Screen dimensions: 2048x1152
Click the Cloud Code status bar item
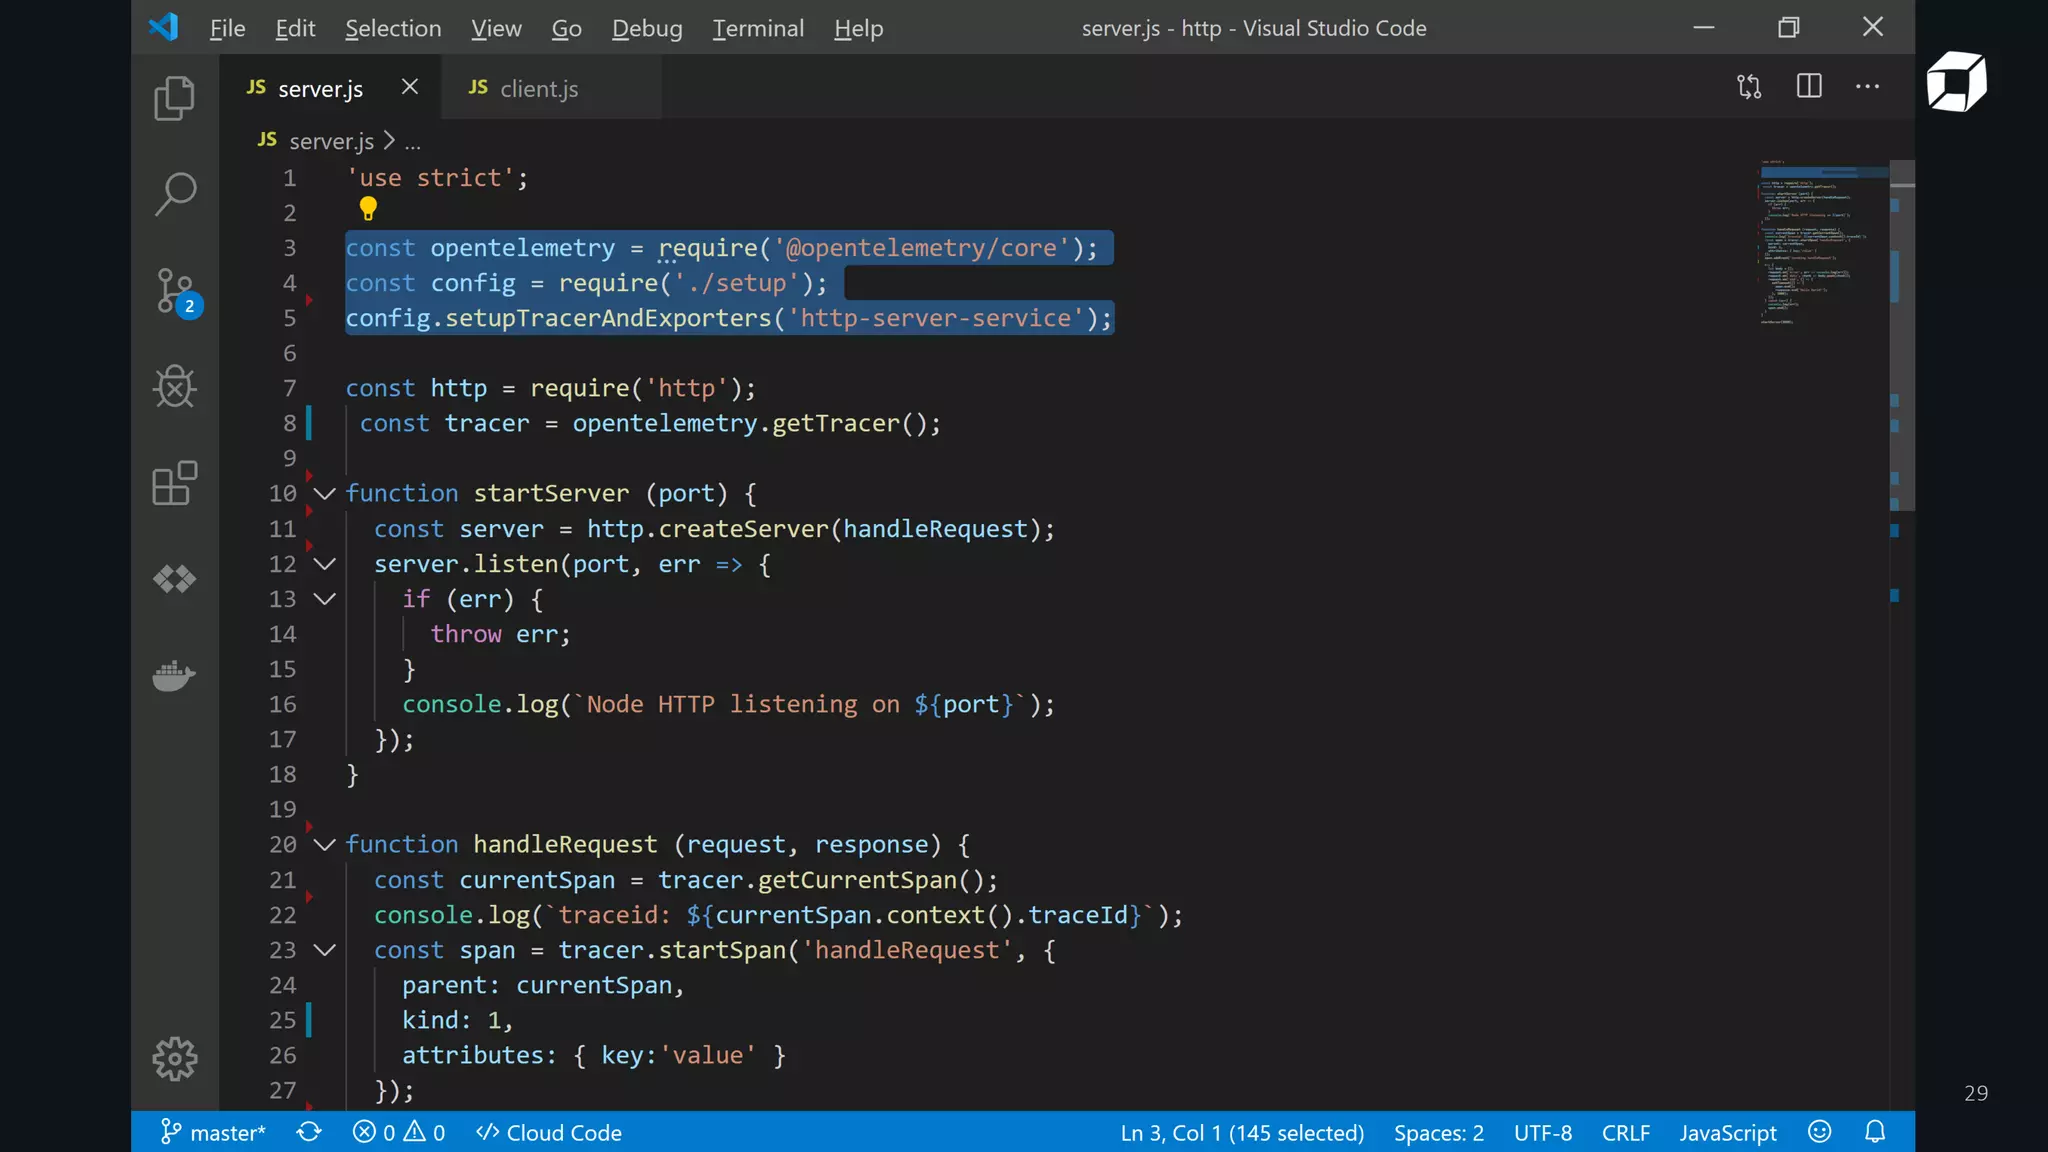click(x=549, y=1132)
